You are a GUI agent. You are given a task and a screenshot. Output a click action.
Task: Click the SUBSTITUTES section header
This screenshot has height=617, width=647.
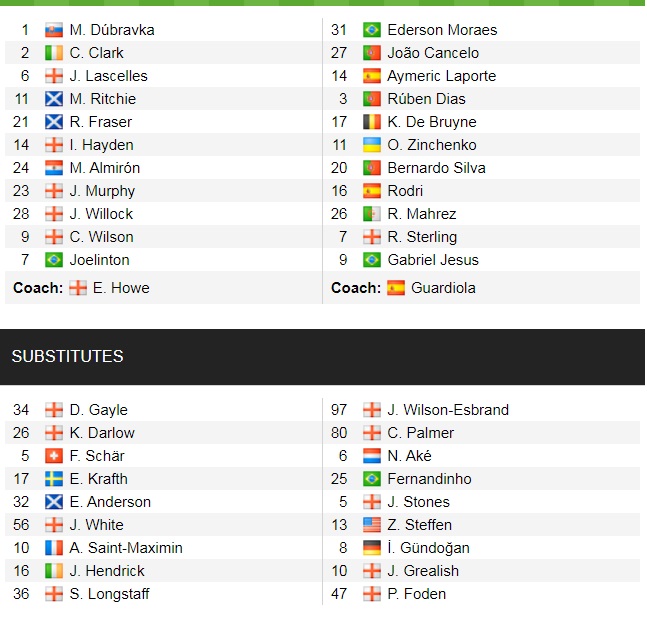tap(68, 356)
